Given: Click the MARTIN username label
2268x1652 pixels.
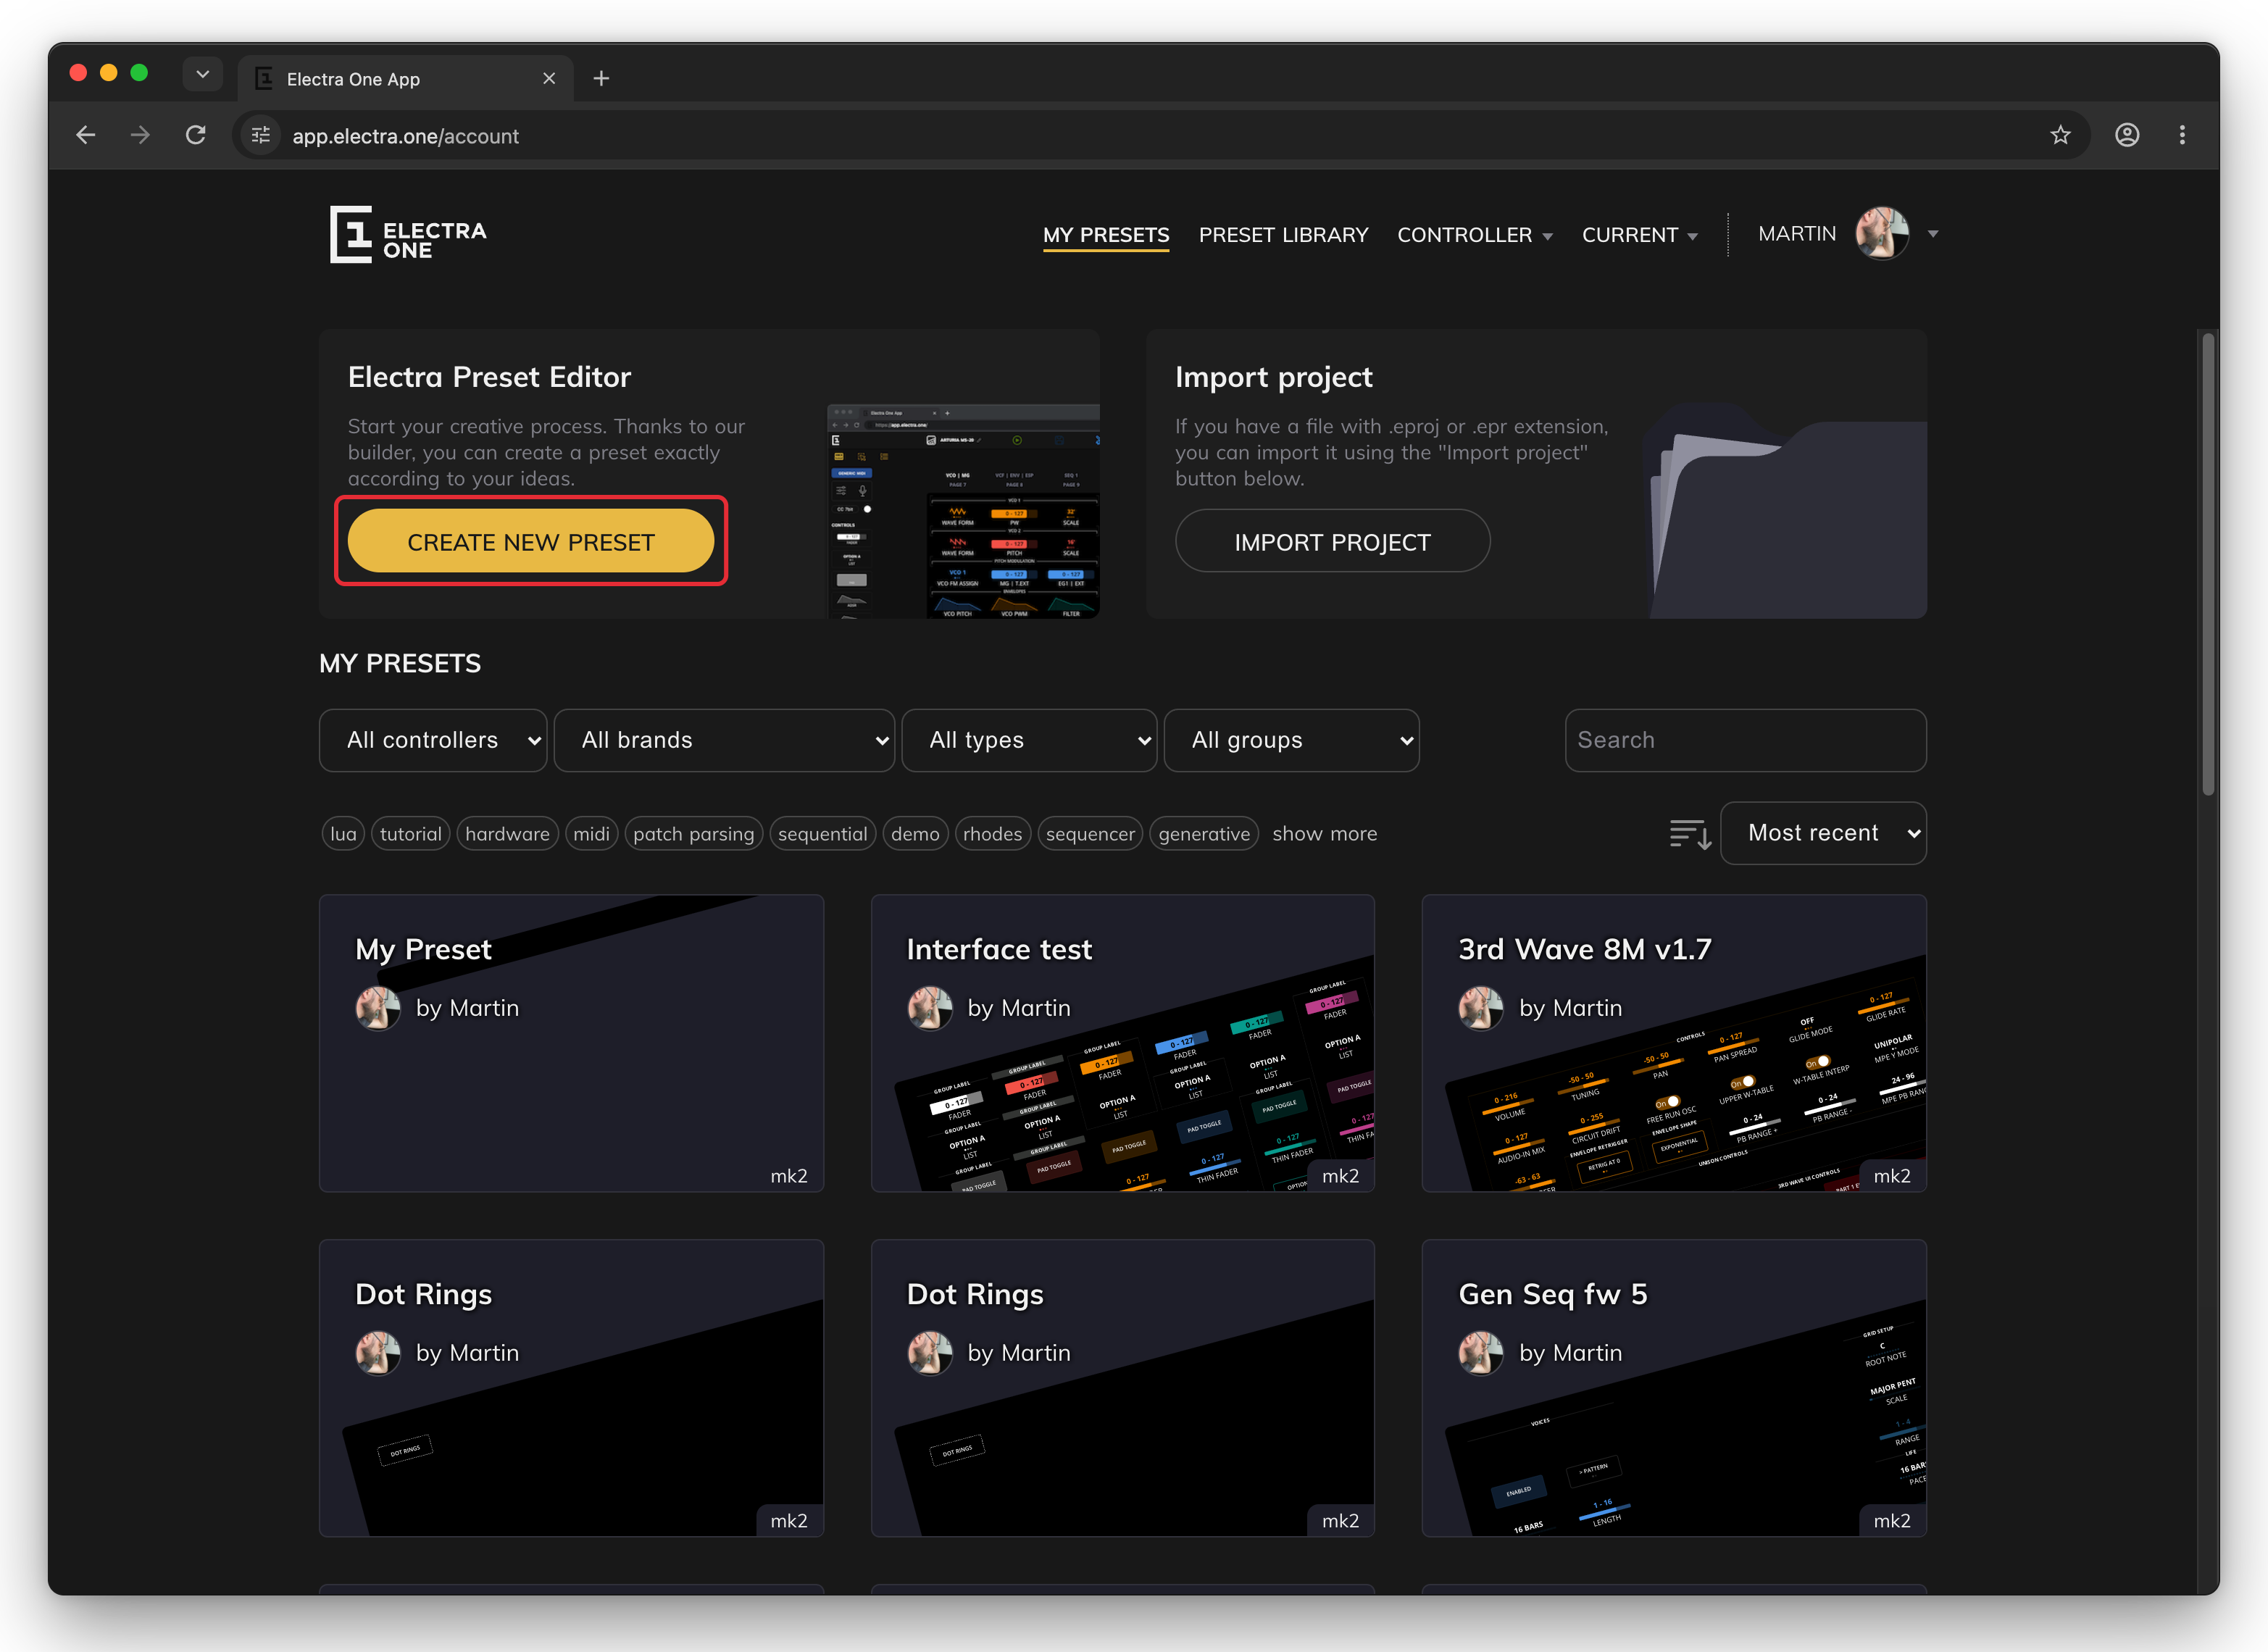Looking at the screenshot, I should click(1797, 234).
